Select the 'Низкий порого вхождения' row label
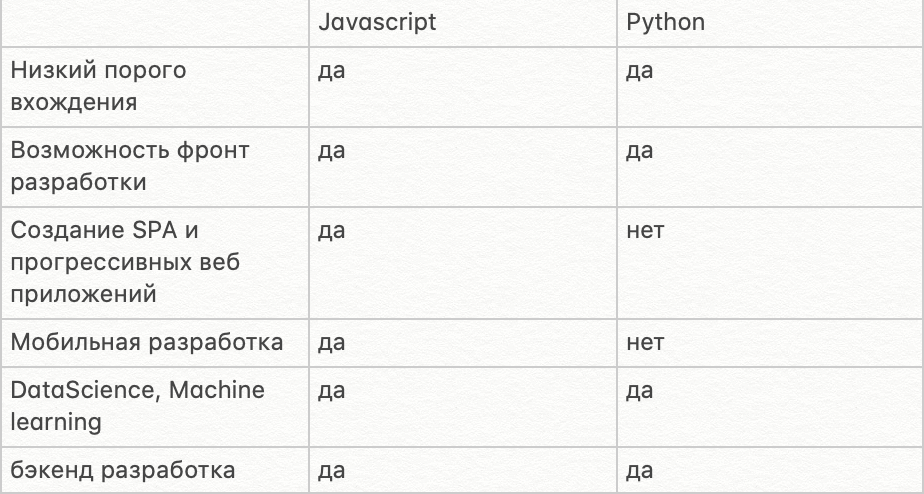 pos(98,86)
